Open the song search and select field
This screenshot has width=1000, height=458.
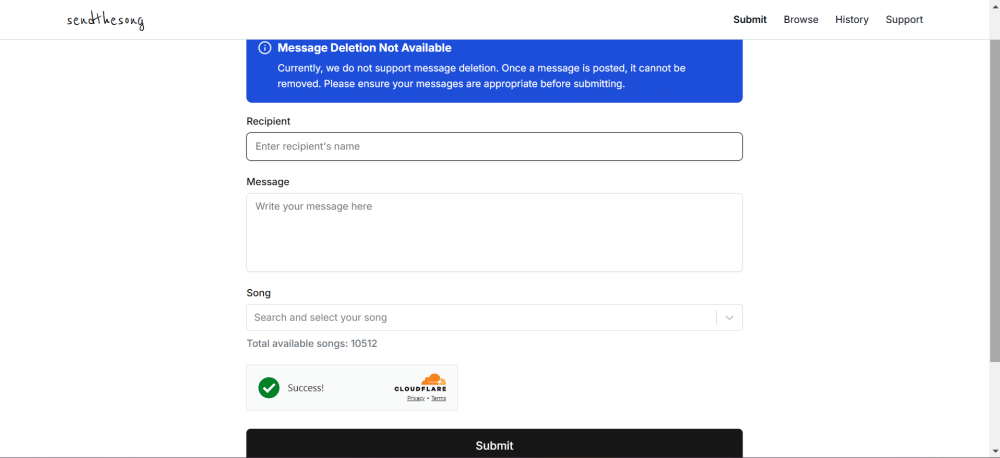(x=480, y=318)
